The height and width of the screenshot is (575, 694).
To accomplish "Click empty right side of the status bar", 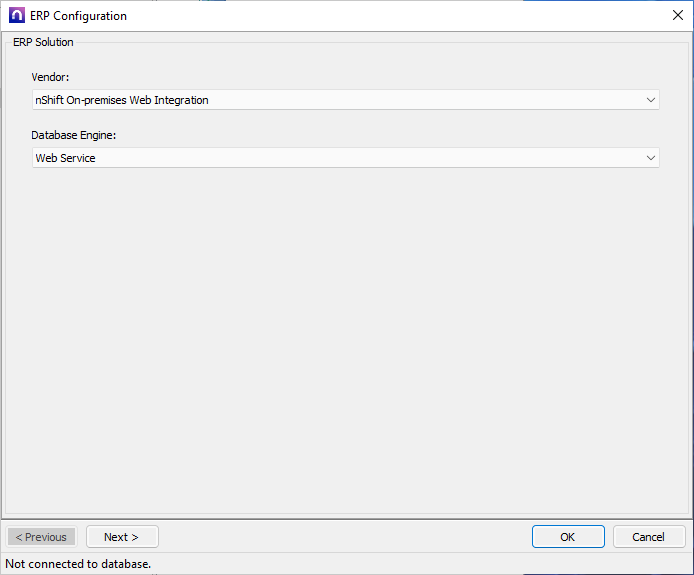I will pyautogui.click(x=450, y=564).
